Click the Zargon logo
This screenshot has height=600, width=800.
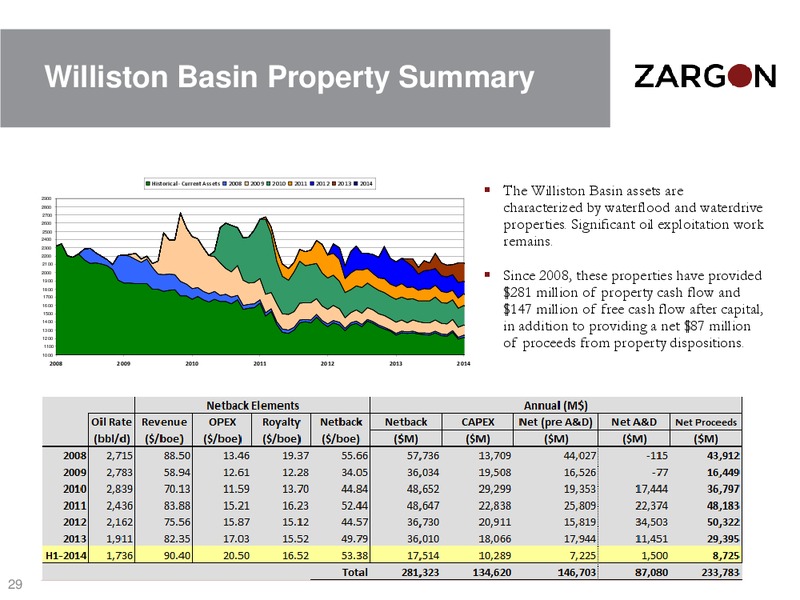705,76
